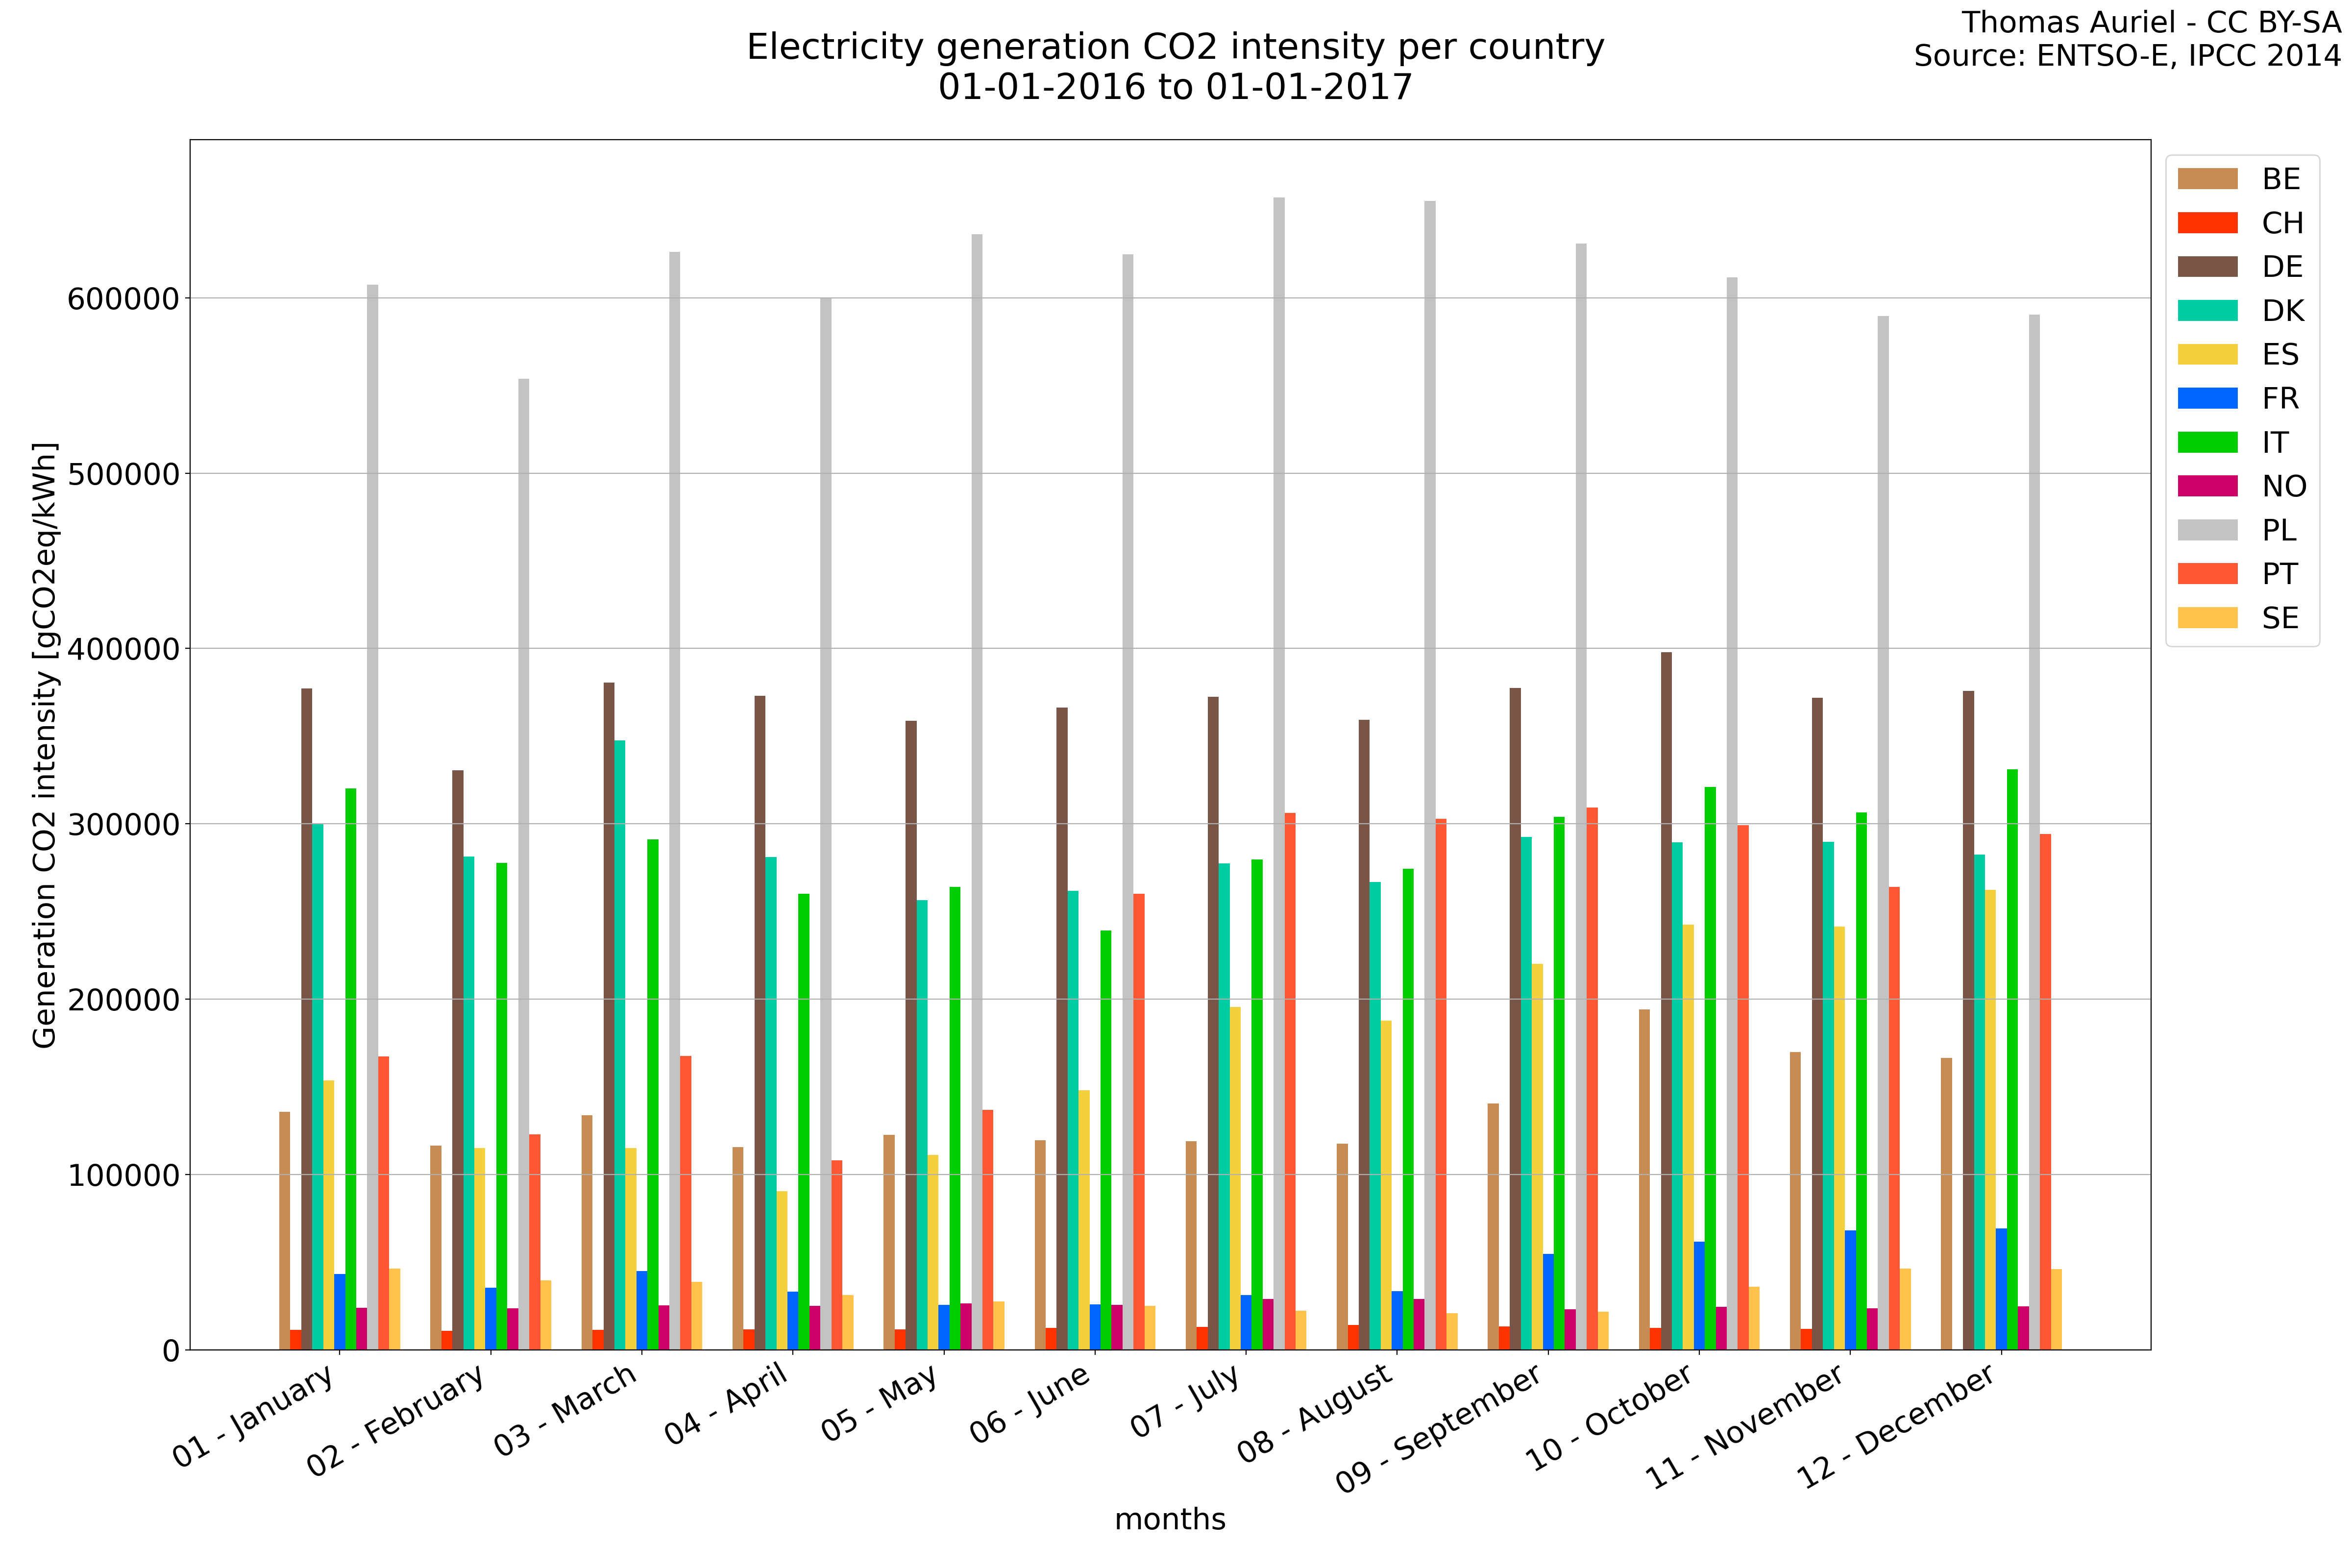Click the DE brown legend swatch

pos(2207,267)
